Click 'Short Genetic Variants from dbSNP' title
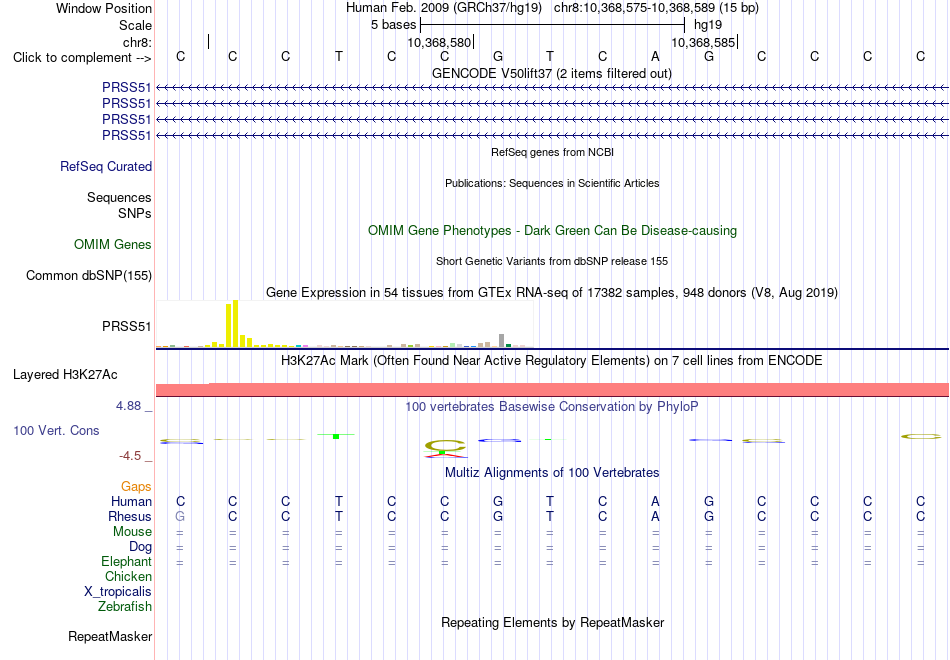Image resolution: width=950 pixels, height=660 pixels. 551,261
